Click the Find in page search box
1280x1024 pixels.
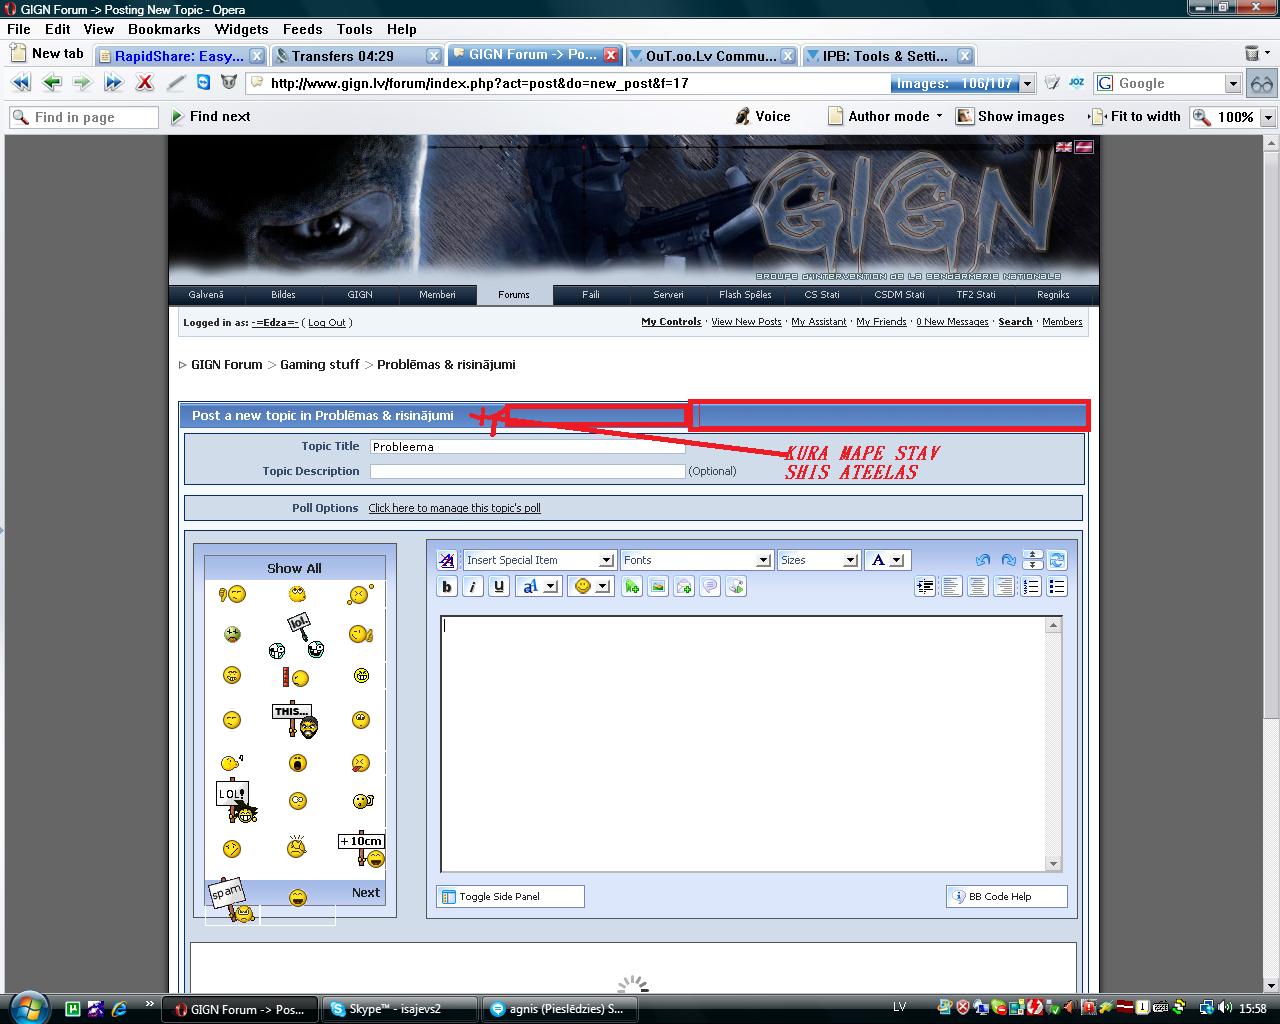[x=84, y=117]
